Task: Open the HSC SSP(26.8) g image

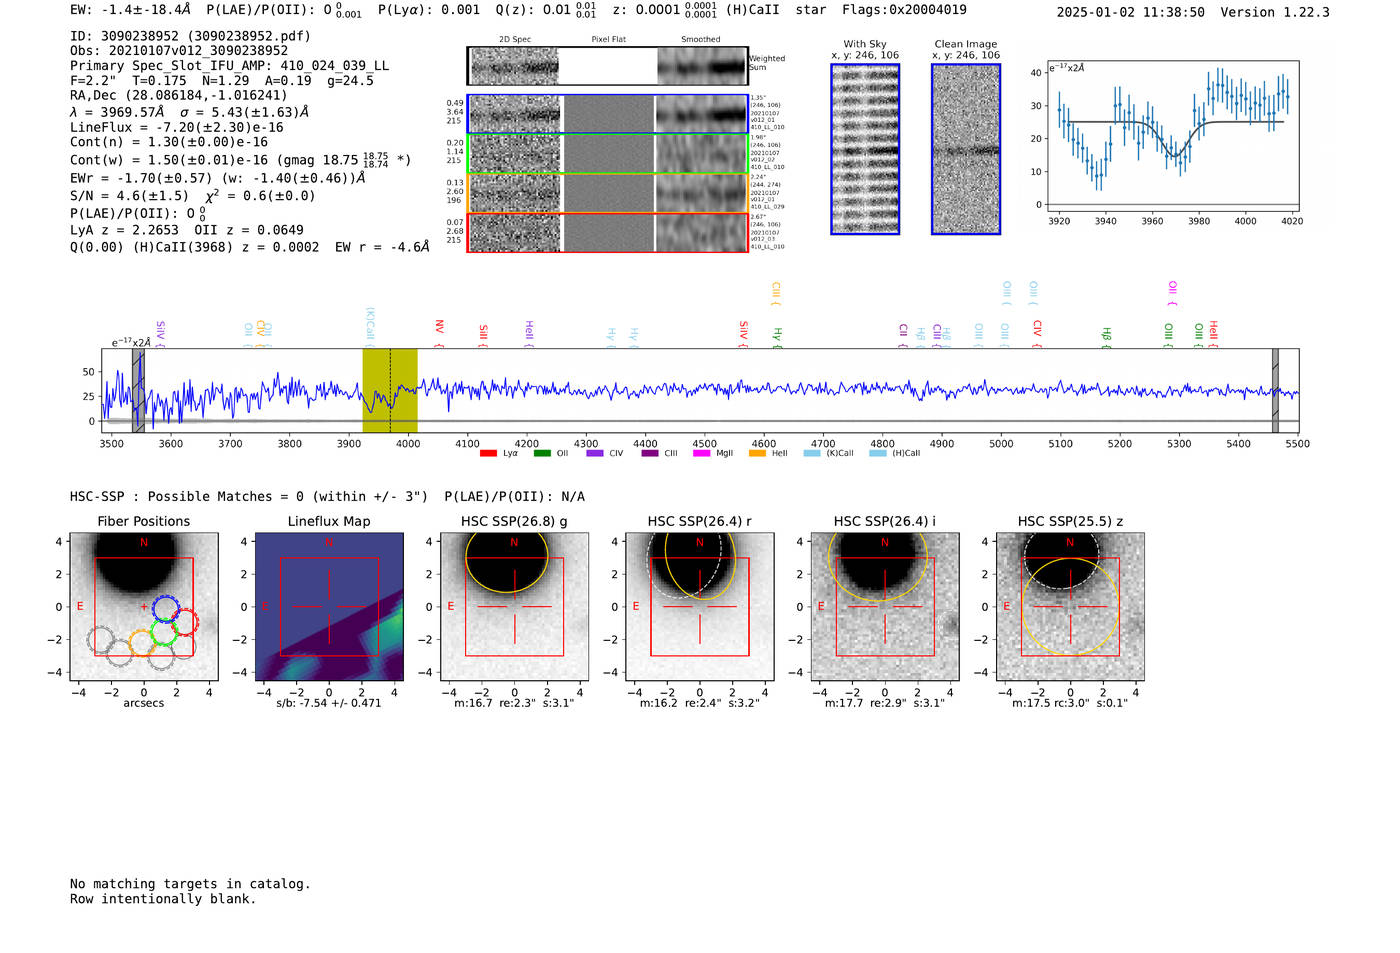Action: pos(514,607)
